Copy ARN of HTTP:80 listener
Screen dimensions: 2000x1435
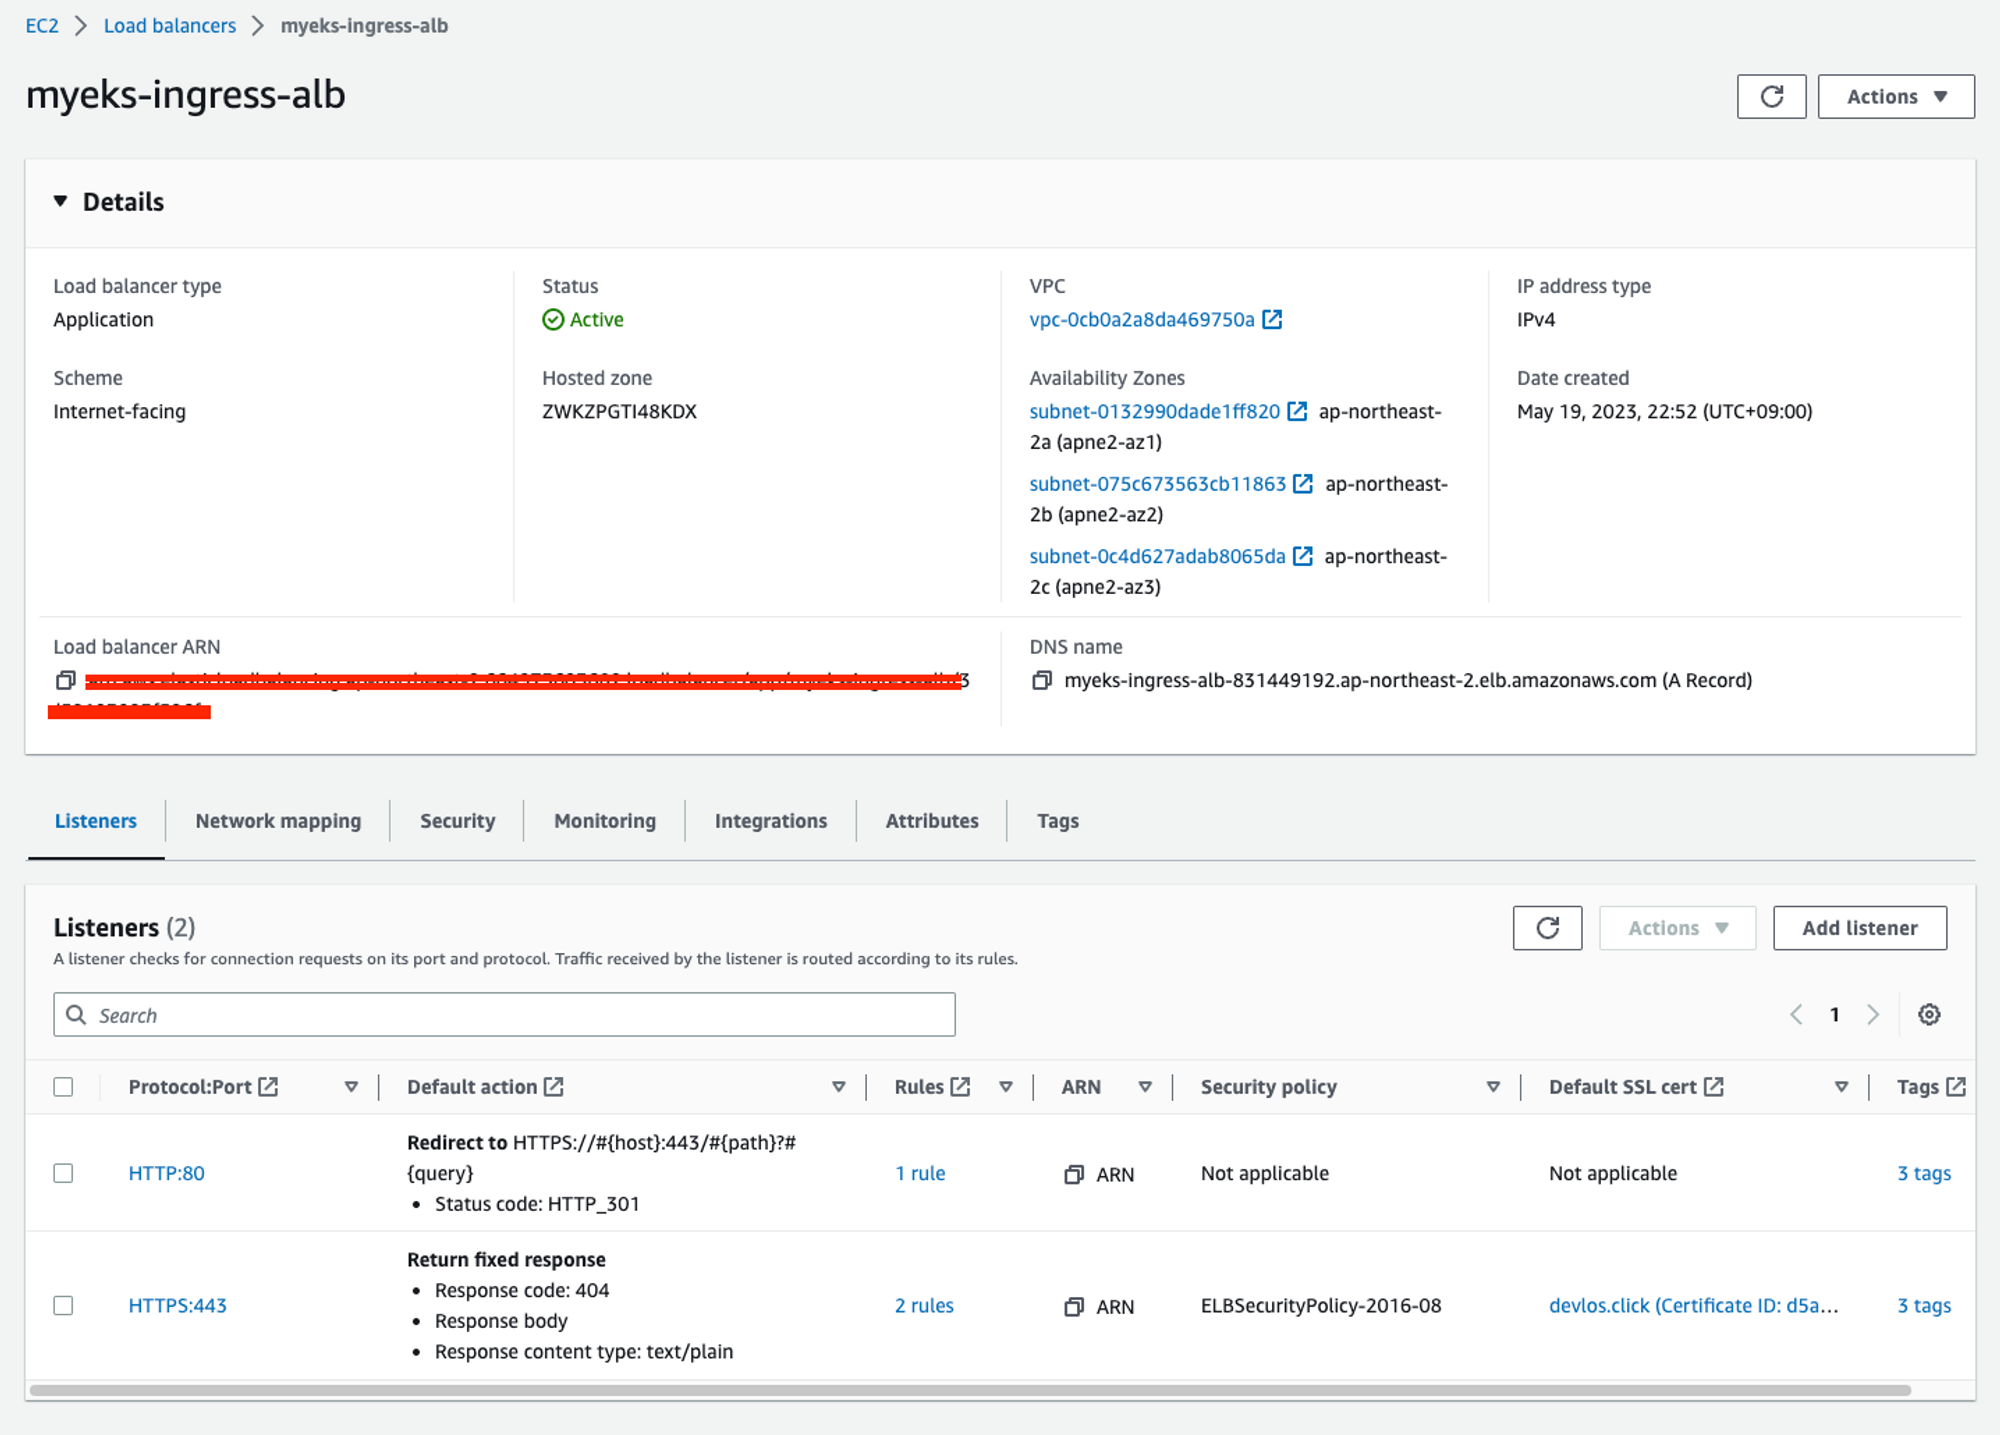(x=1074, y=1175)
